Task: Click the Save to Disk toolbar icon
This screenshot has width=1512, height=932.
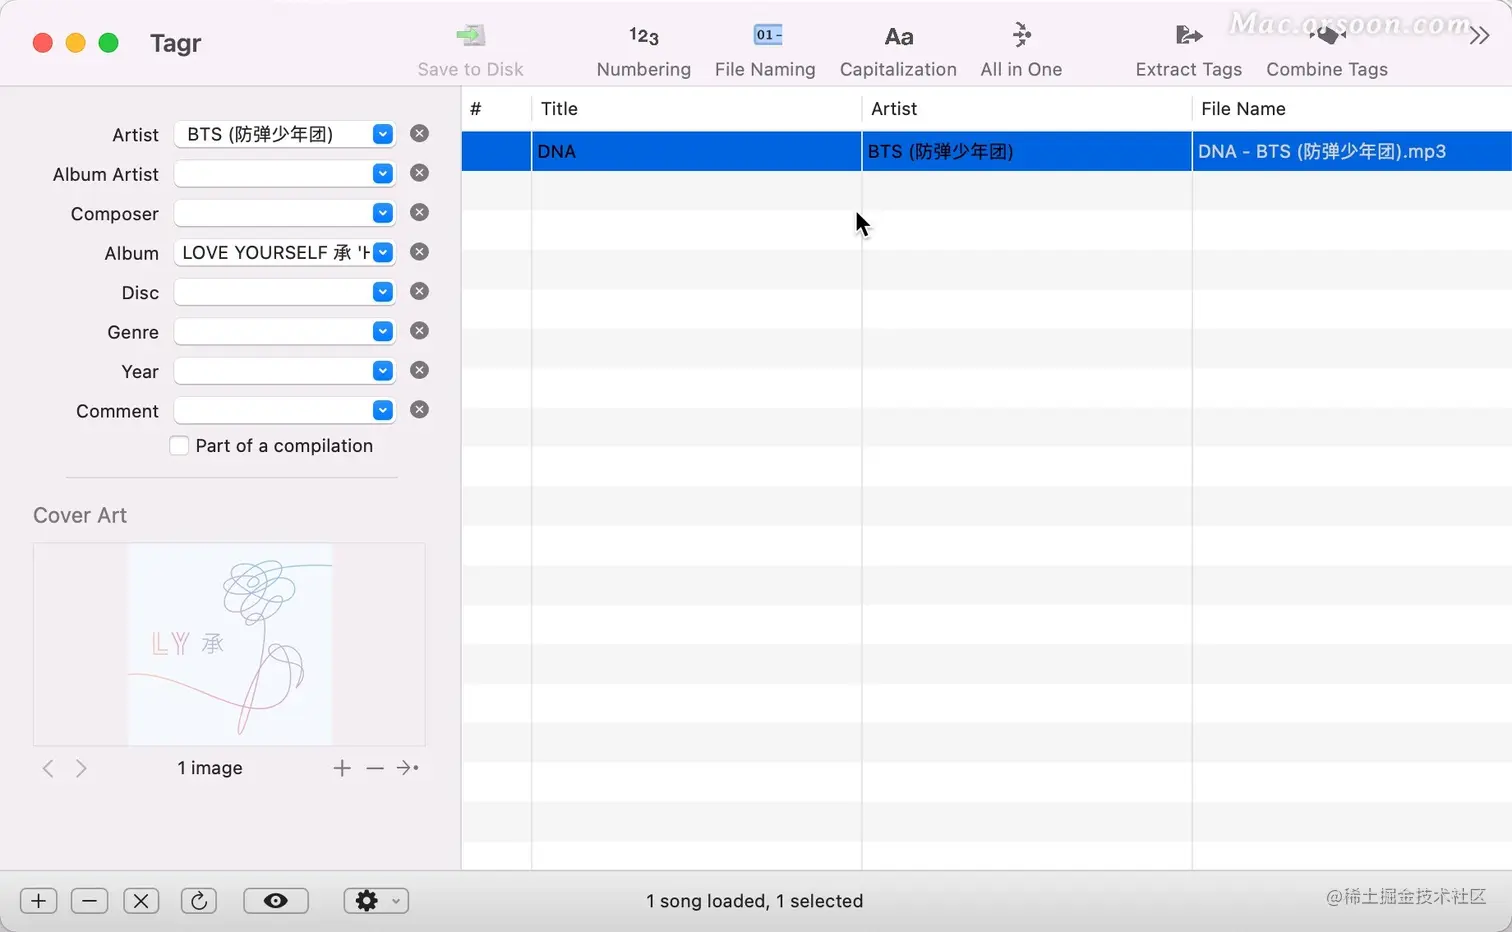Action: tap(470, 37)
